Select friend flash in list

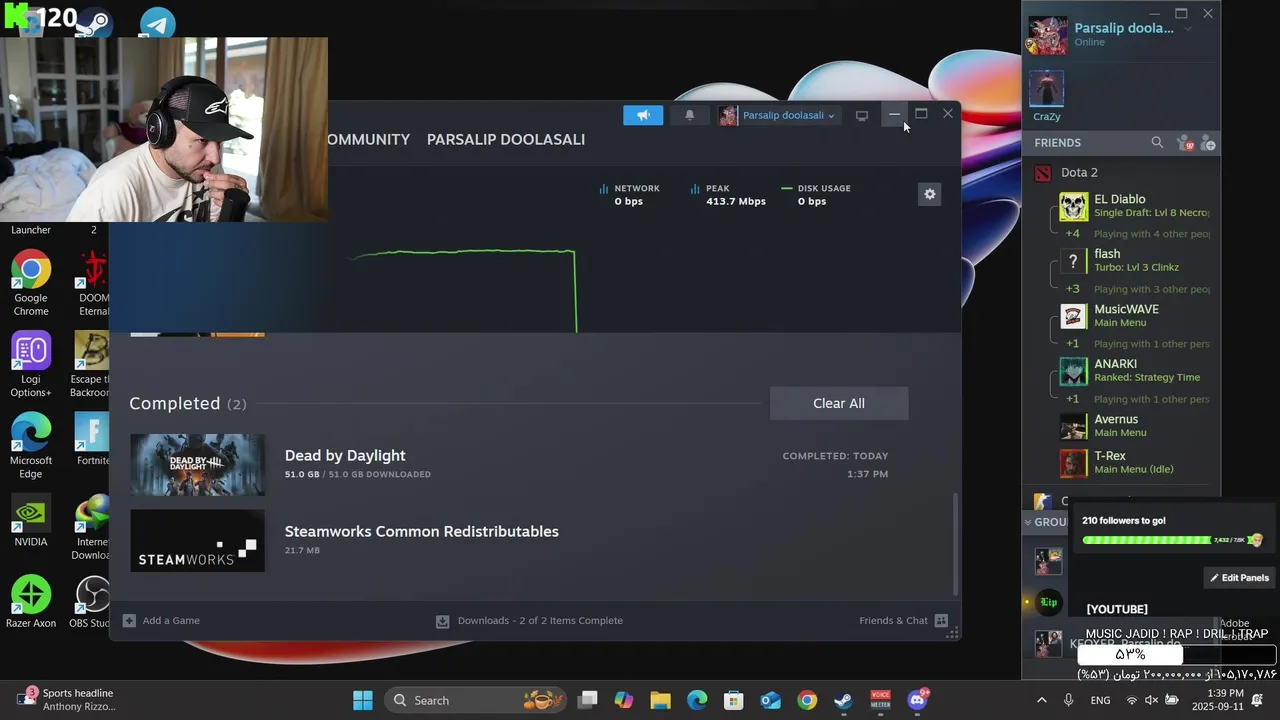coord(1135,261)
